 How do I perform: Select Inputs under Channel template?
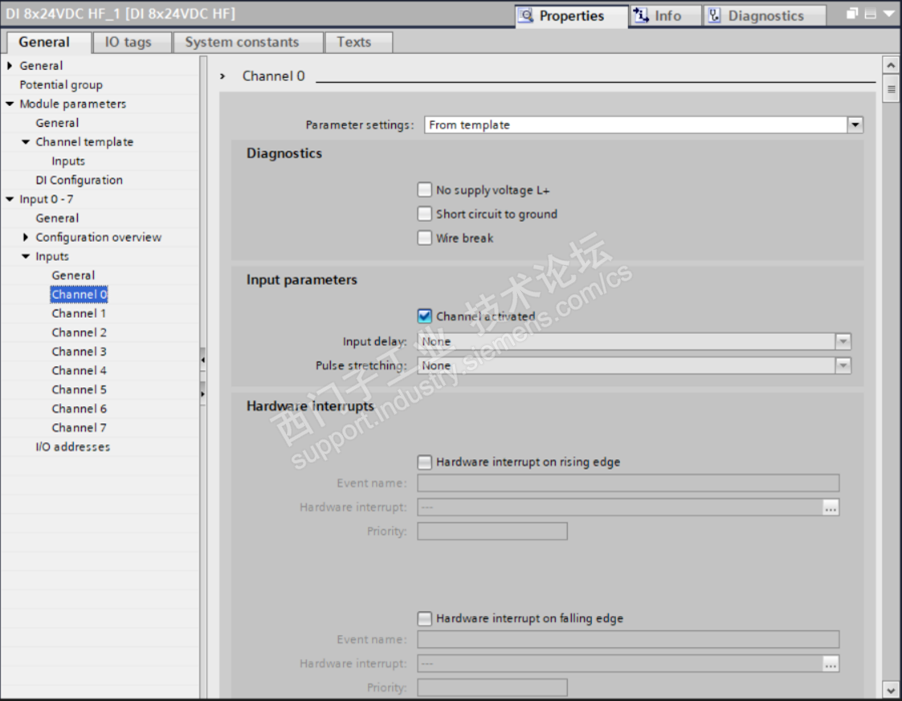(68, 161)
